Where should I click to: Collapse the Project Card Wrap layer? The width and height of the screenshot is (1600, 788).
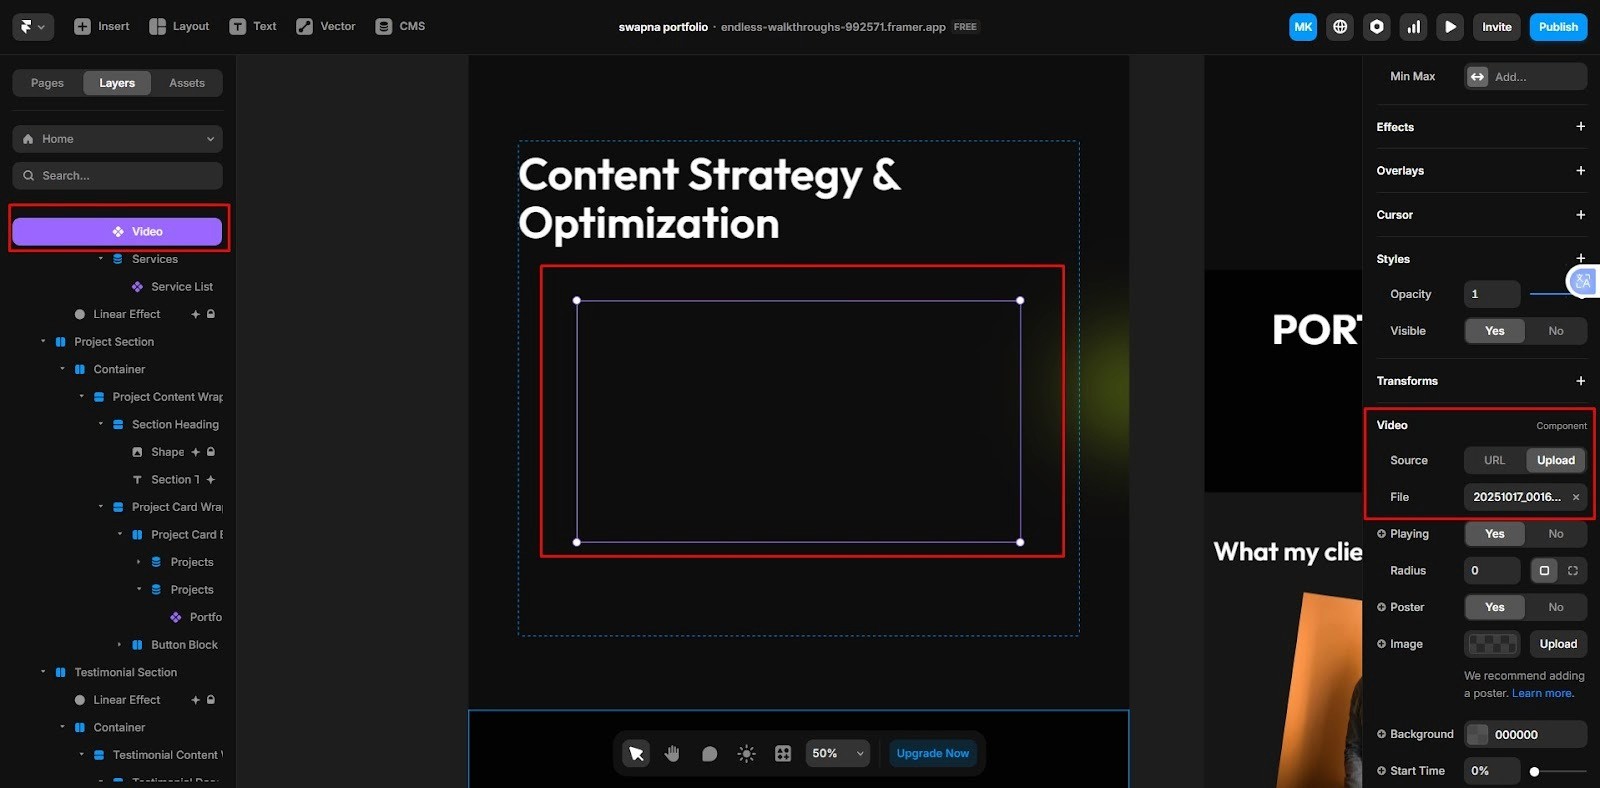point(100,507)
